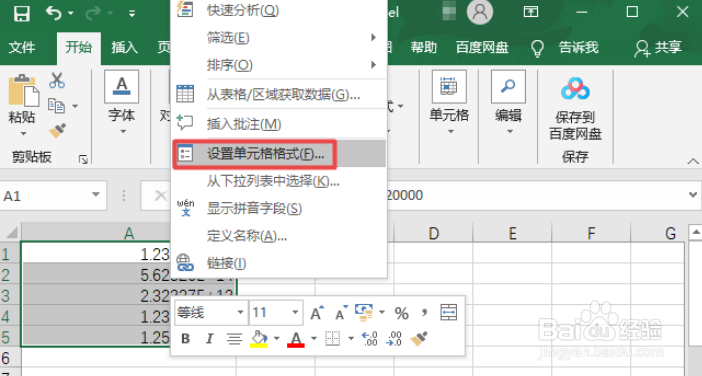Increase font size in mini toolbar
The height and width of the screenshot is (376, 702).
coord(317,312)
